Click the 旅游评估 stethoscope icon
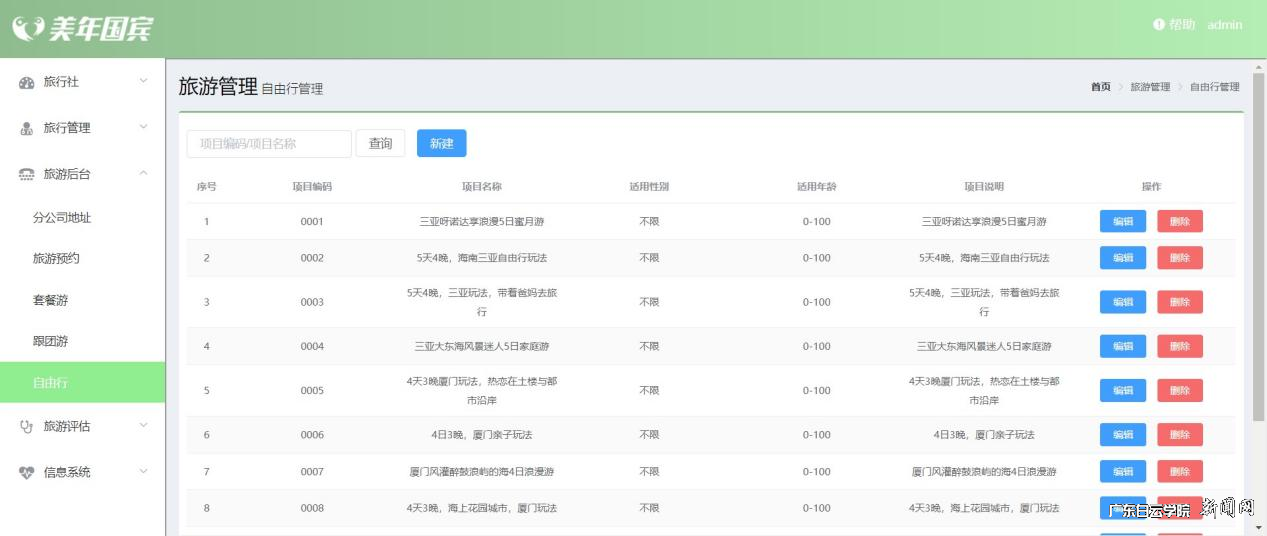The image size is (1267, 536). pos(27,427)
